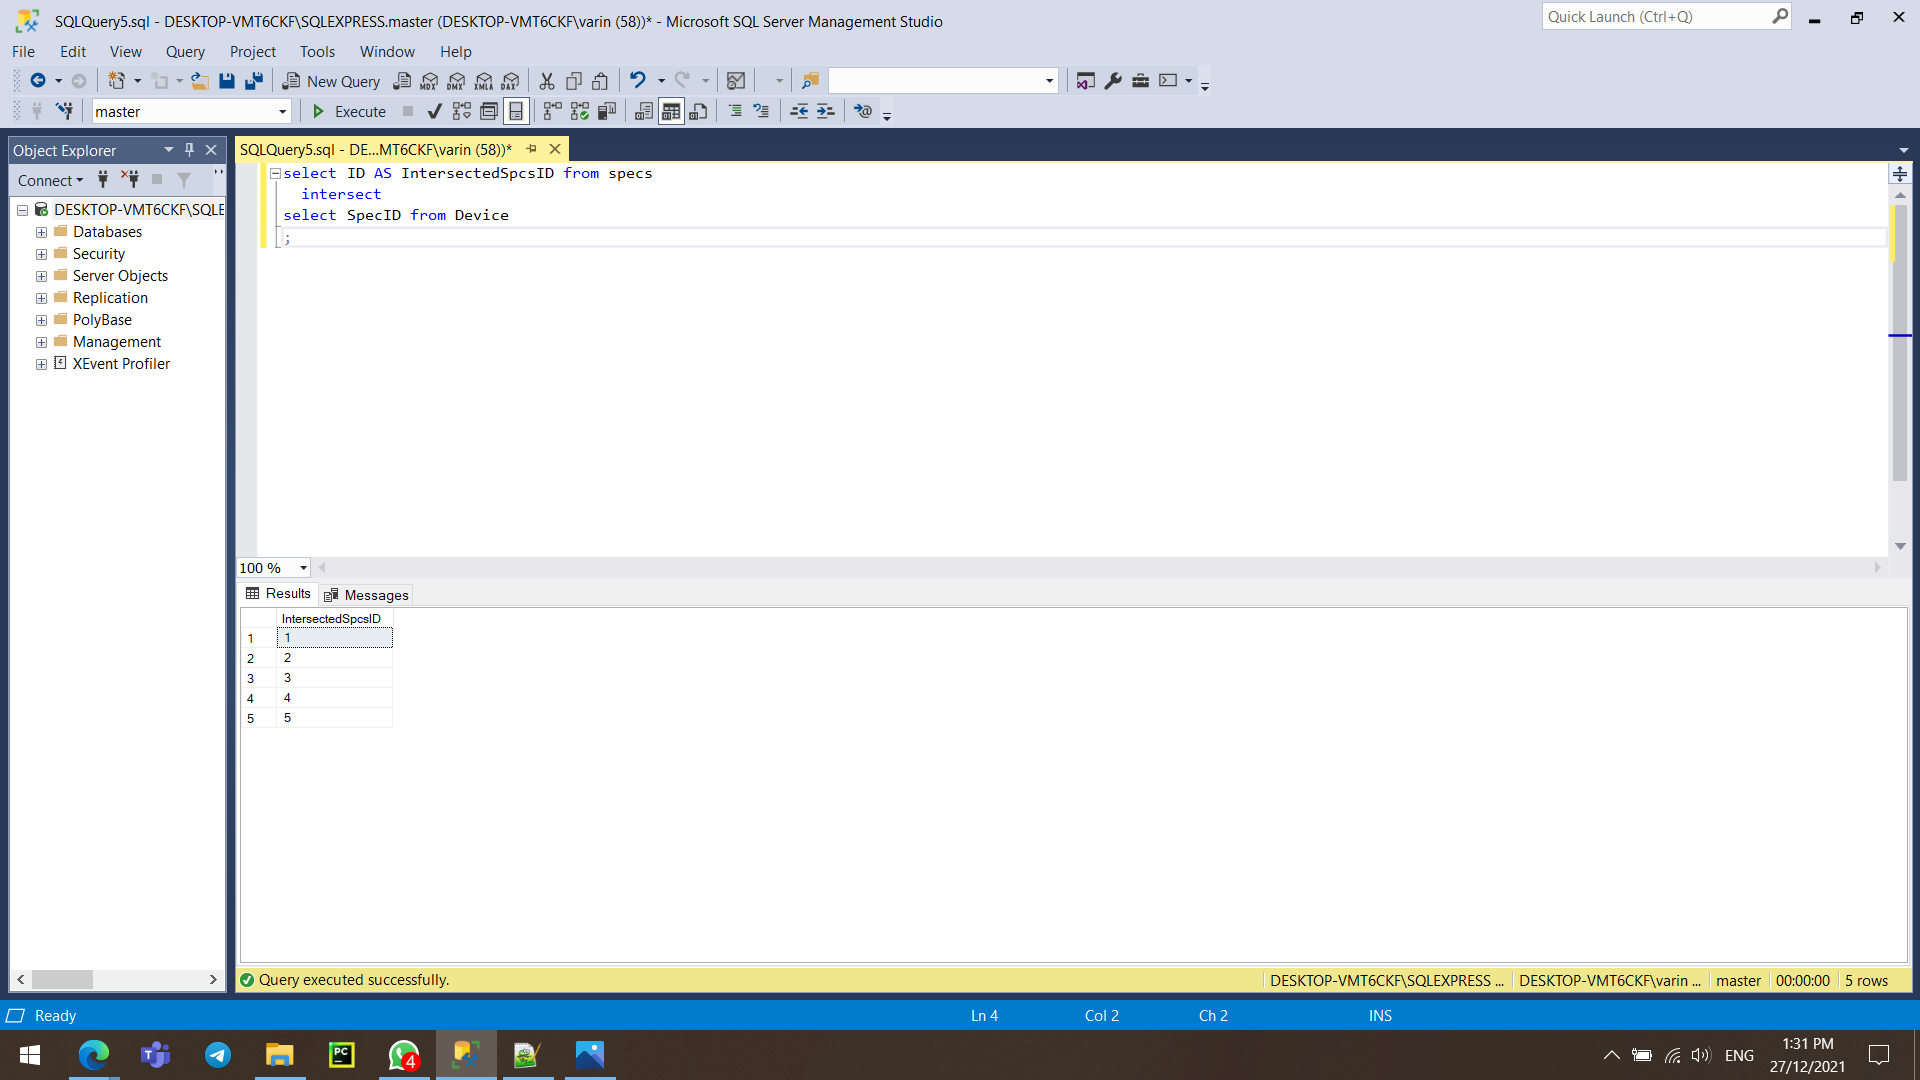1920x1080 pixels.
Task: Open the Specify Template Parameters icon
Action: click(x=863, y=111)
